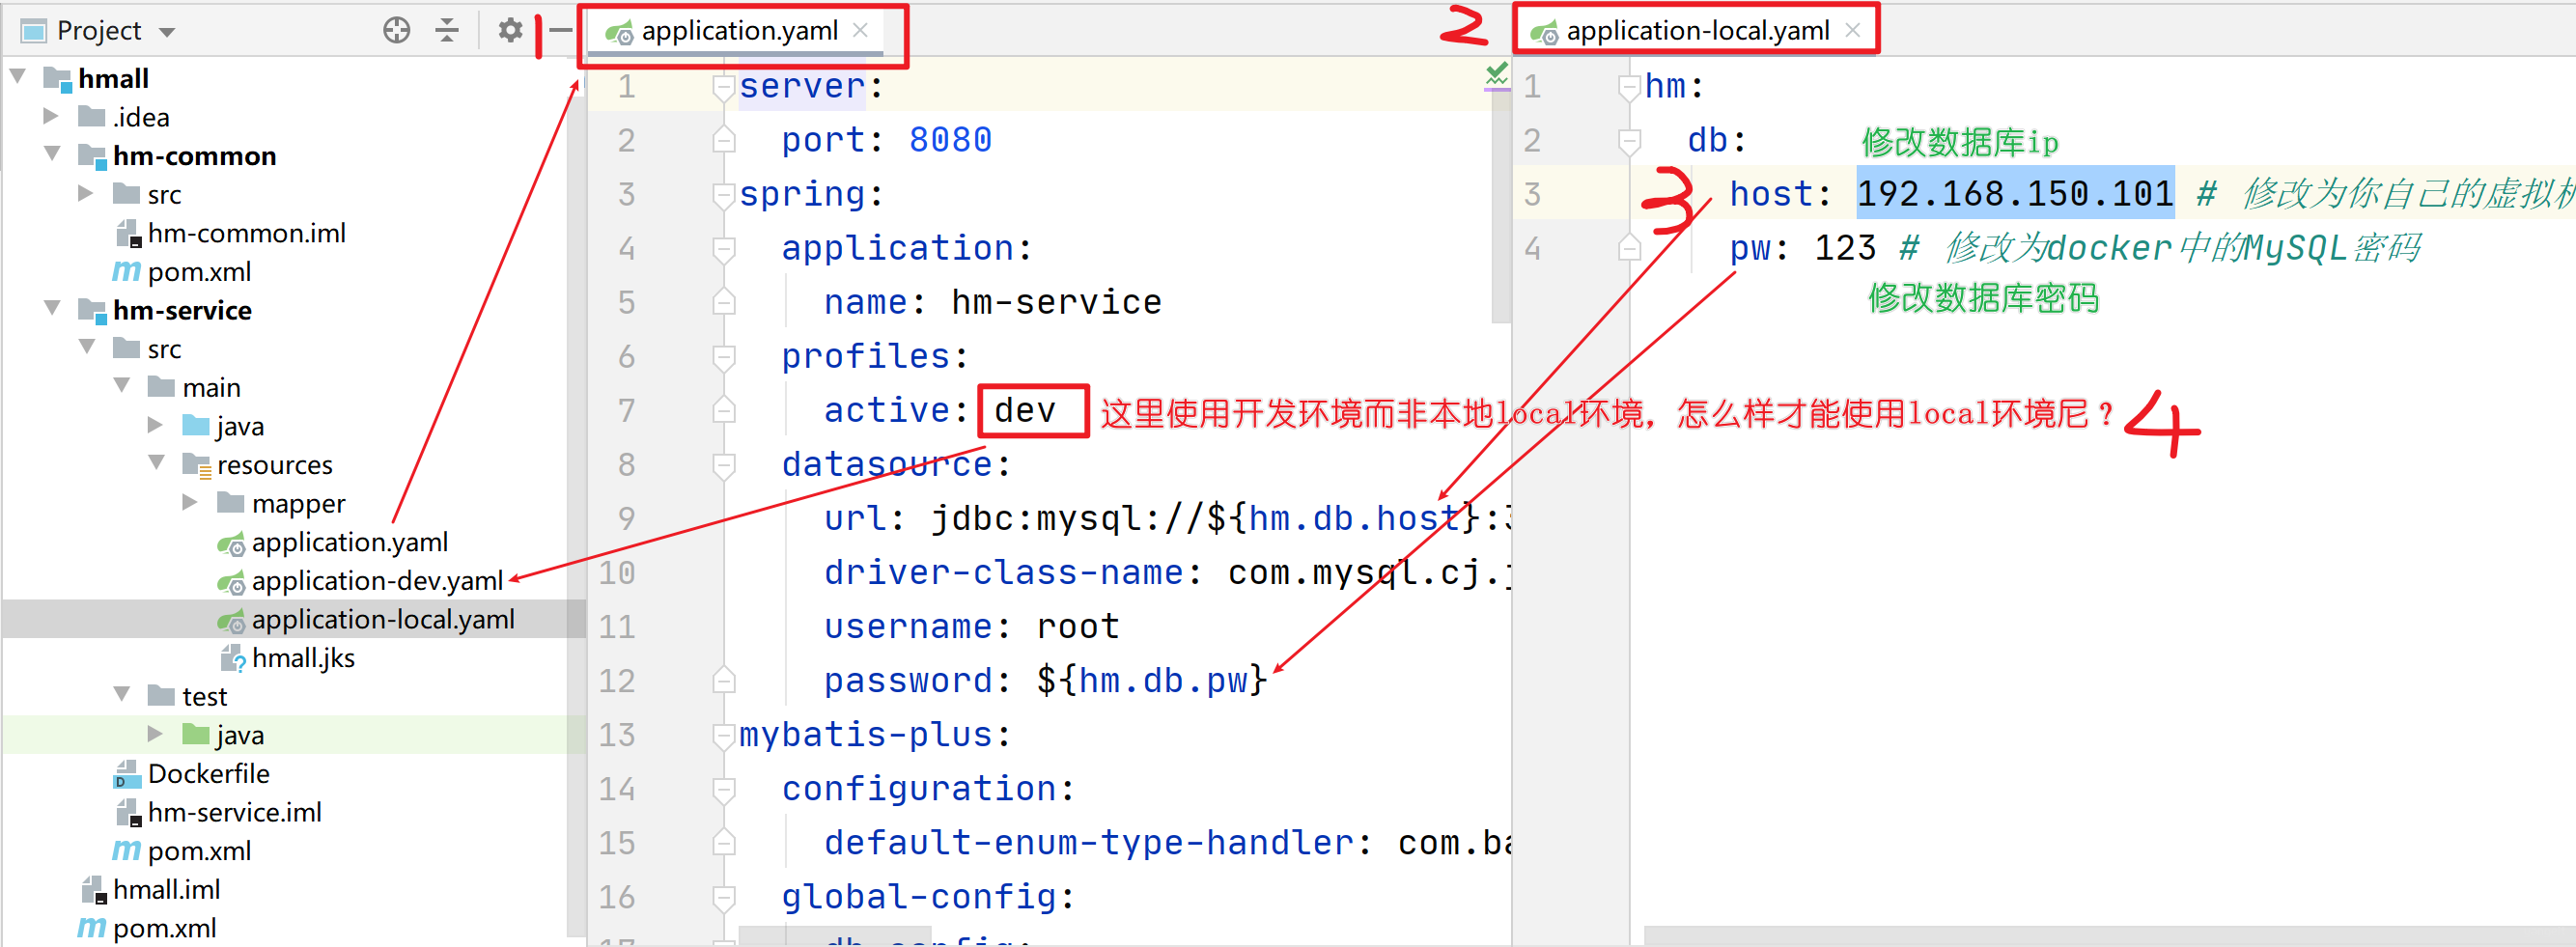Close the application-local.yaml tab
Viewport: 2576px width, 947px height.
click(1852, 30)
